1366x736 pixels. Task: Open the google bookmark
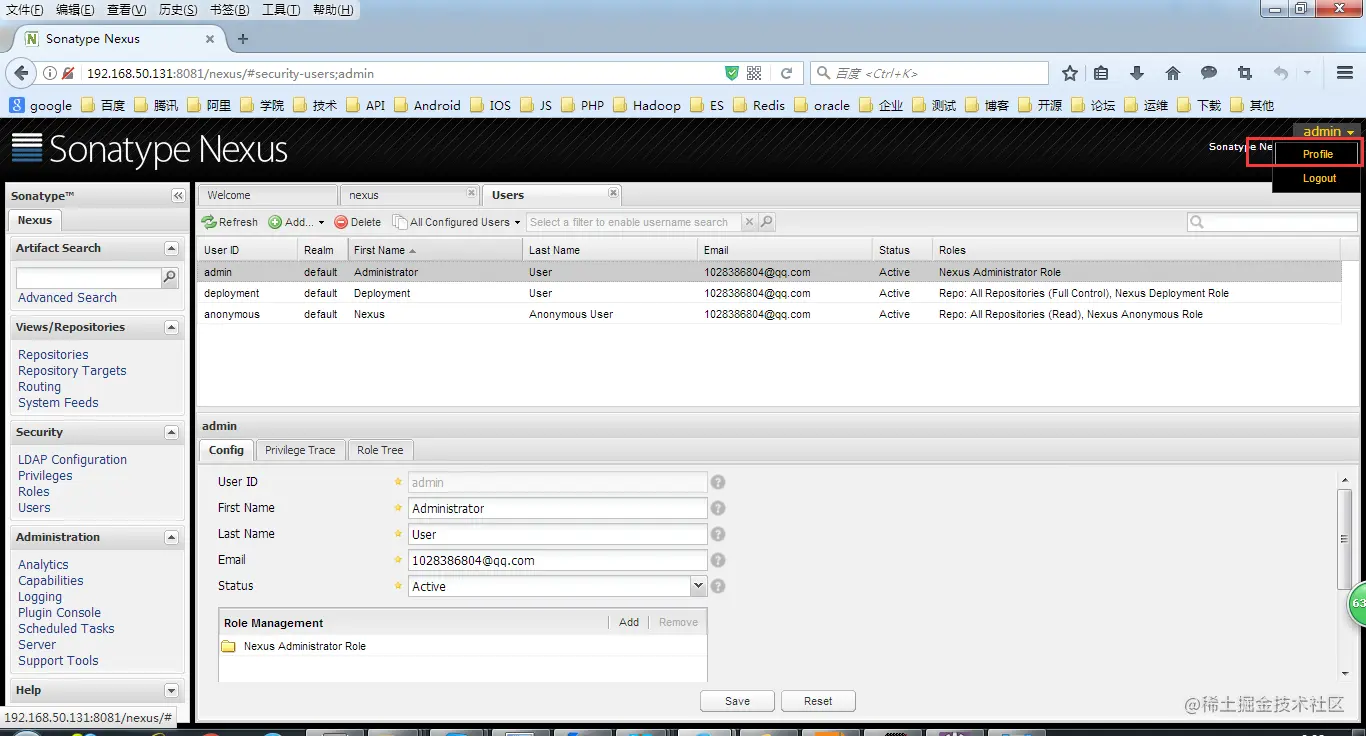(40, 105)
